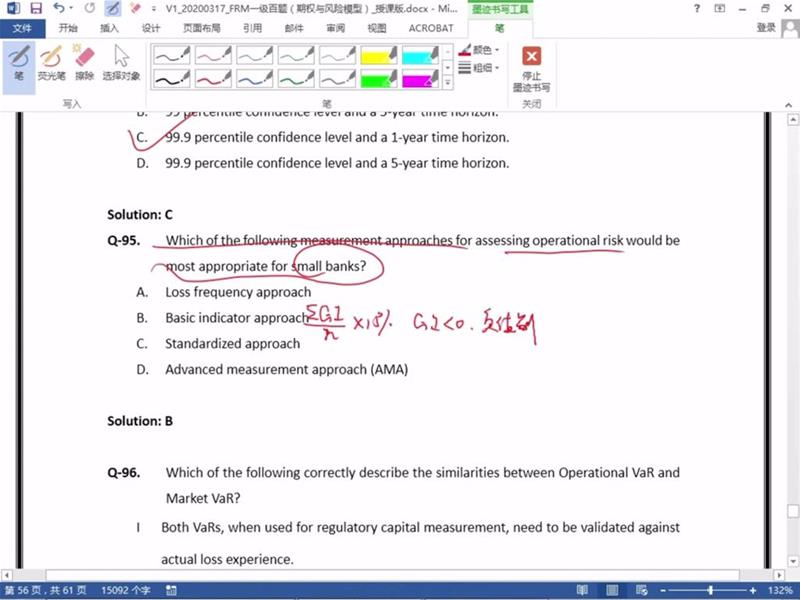Screen dimensions: 800x600
Task: Click the word count 15092 个字
Action: click(x=126, y=590)
